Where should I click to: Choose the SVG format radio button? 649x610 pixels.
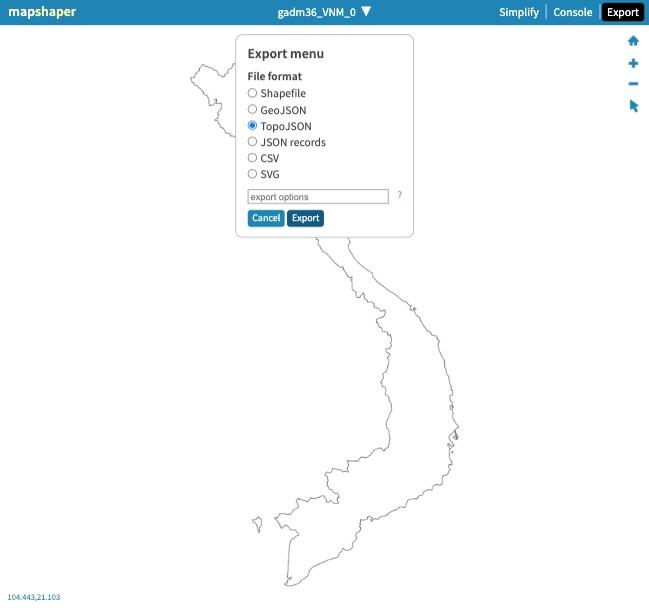(252, 174)
